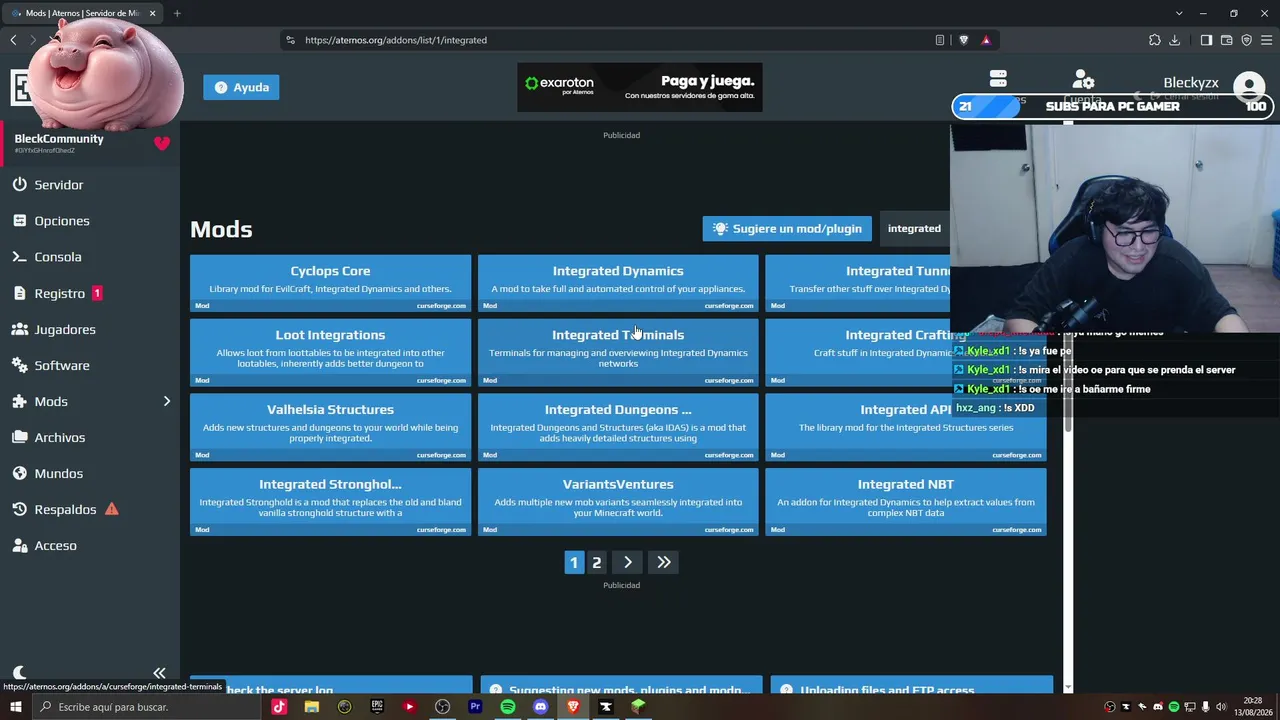Click the Windows Start button
The image size is (1280, 720).
tap(15, 707)
